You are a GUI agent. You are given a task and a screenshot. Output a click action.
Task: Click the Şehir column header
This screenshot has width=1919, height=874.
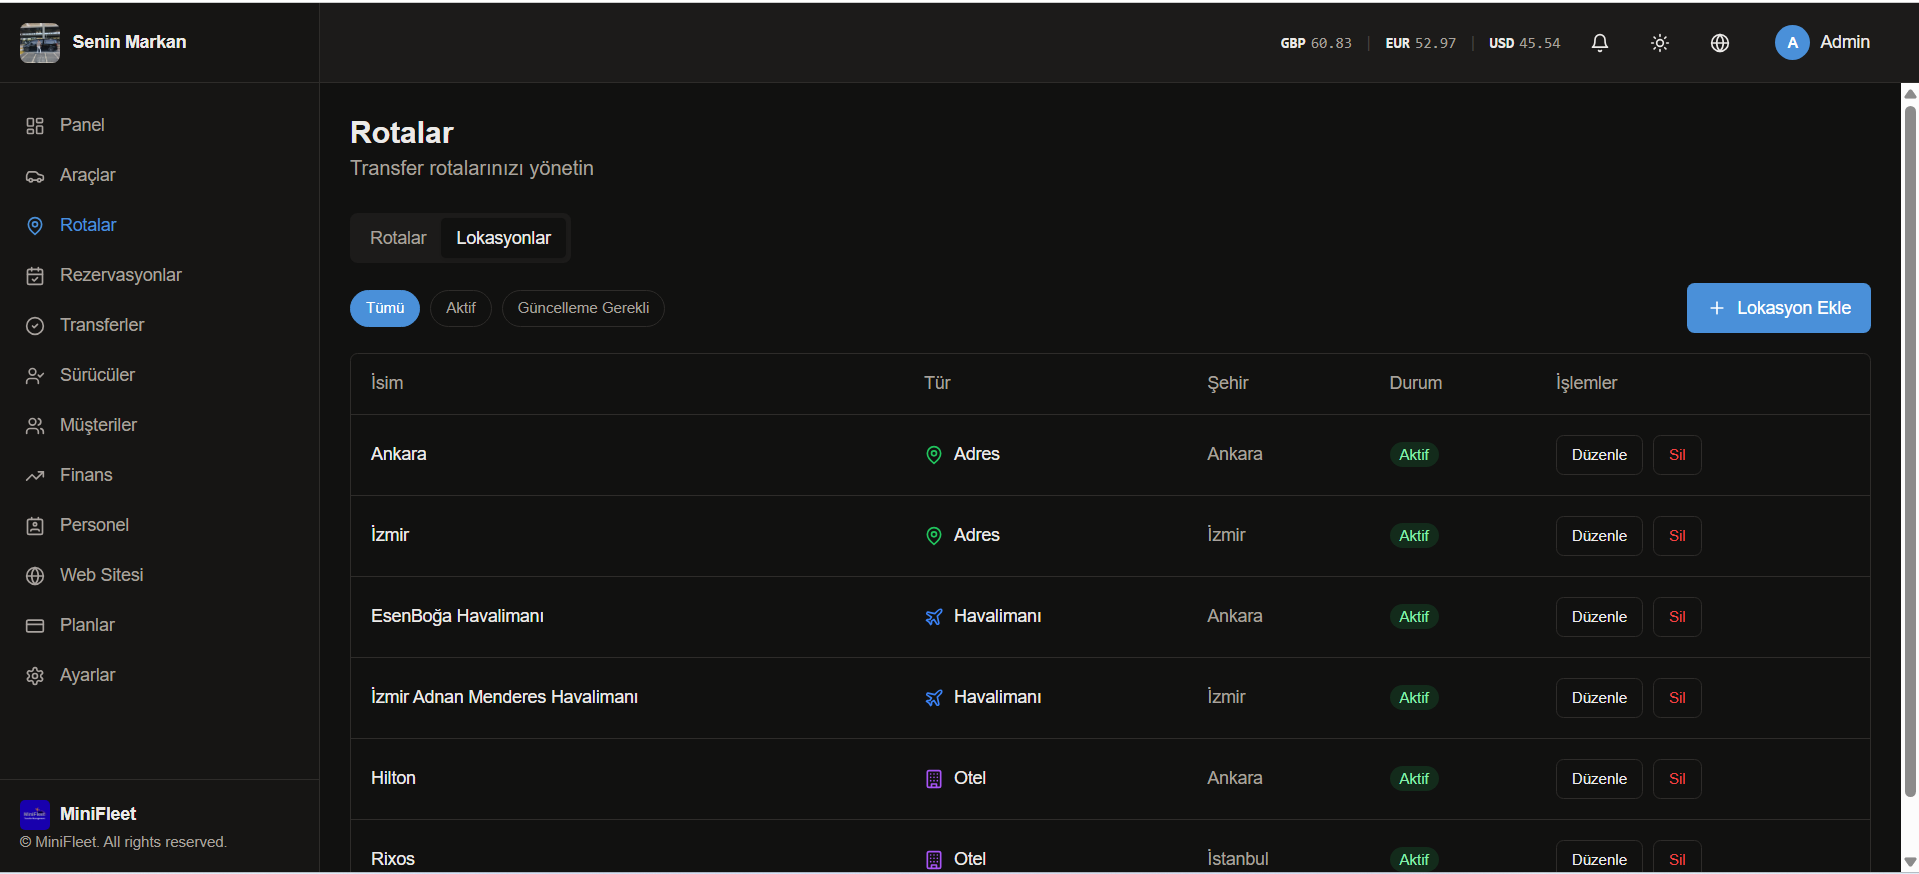click(1228, 383)
